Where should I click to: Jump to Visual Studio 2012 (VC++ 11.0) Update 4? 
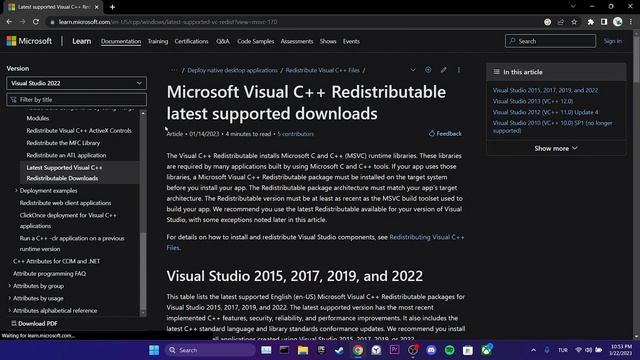(x=545, y=112)
